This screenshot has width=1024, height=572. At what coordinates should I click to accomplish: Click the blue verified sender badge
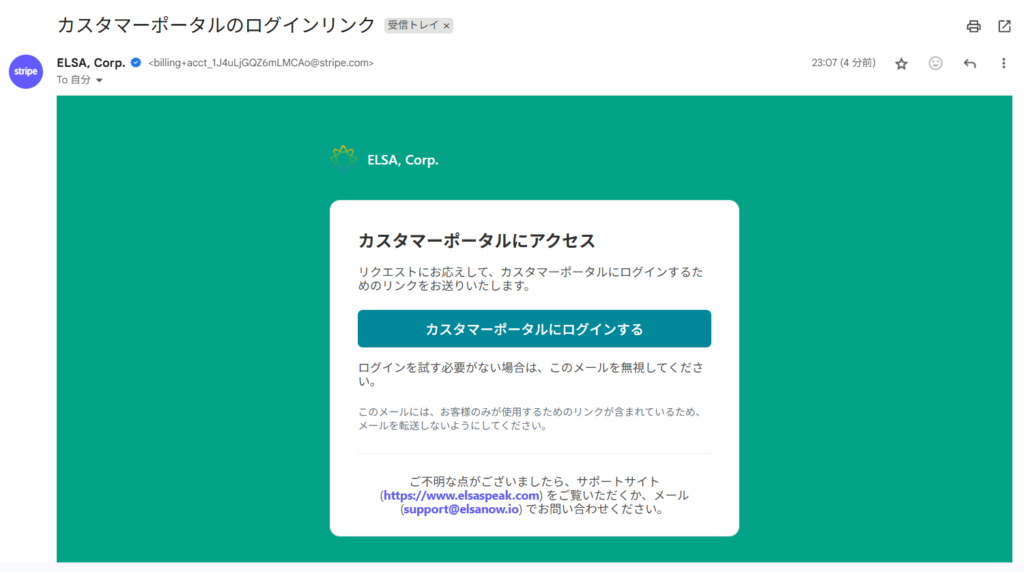(136, 62)
